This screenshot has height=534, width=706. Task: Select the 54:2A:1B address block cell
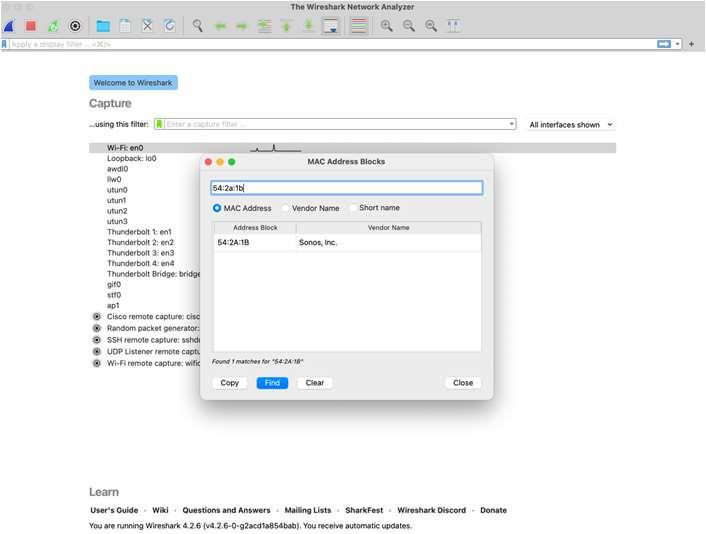tap(255, 242)
